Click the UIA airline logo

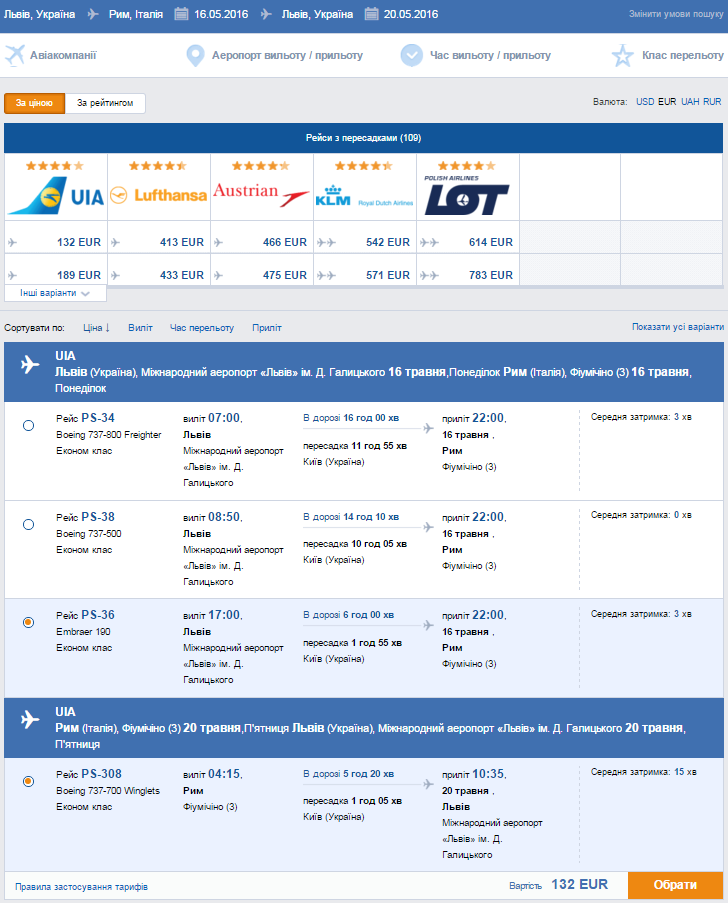56,196
